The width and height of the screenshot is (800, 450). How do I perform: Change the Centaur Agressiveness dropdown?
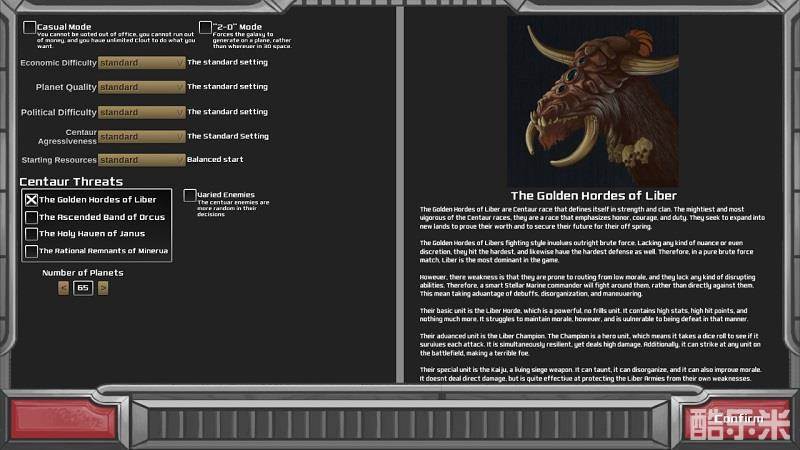click(141, 136)
